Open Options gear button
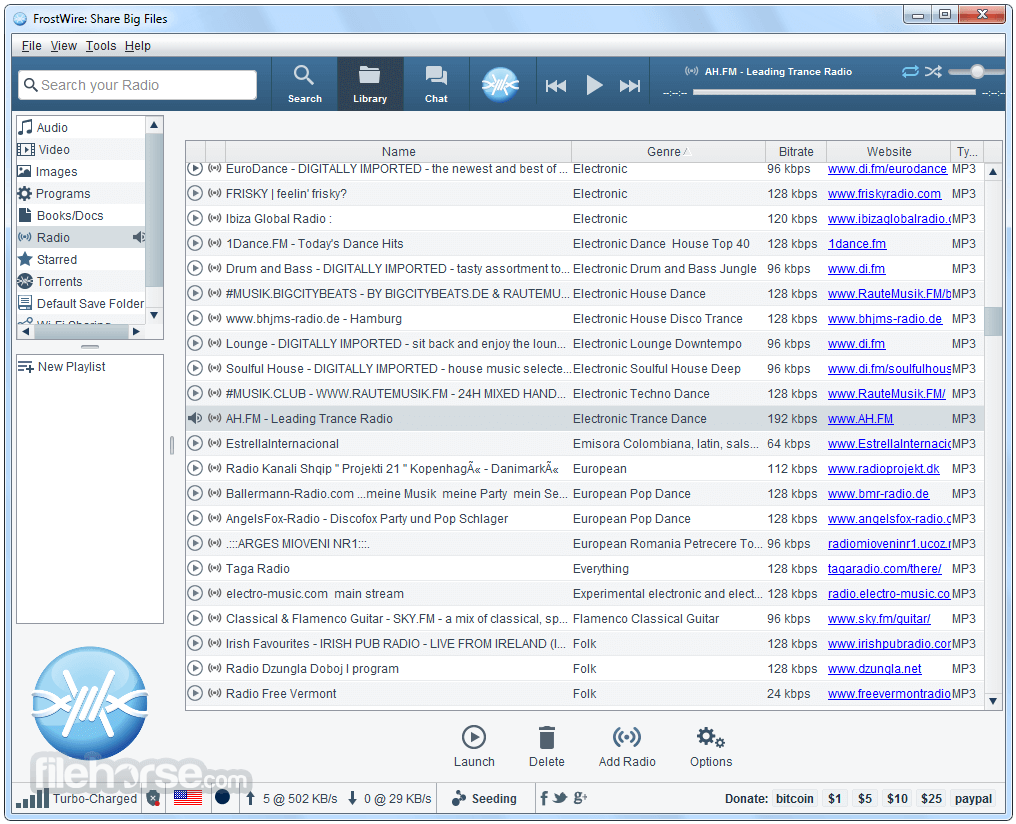This screenshot has height=824, width=1016. pyautogui.click(x=710, y=746)
